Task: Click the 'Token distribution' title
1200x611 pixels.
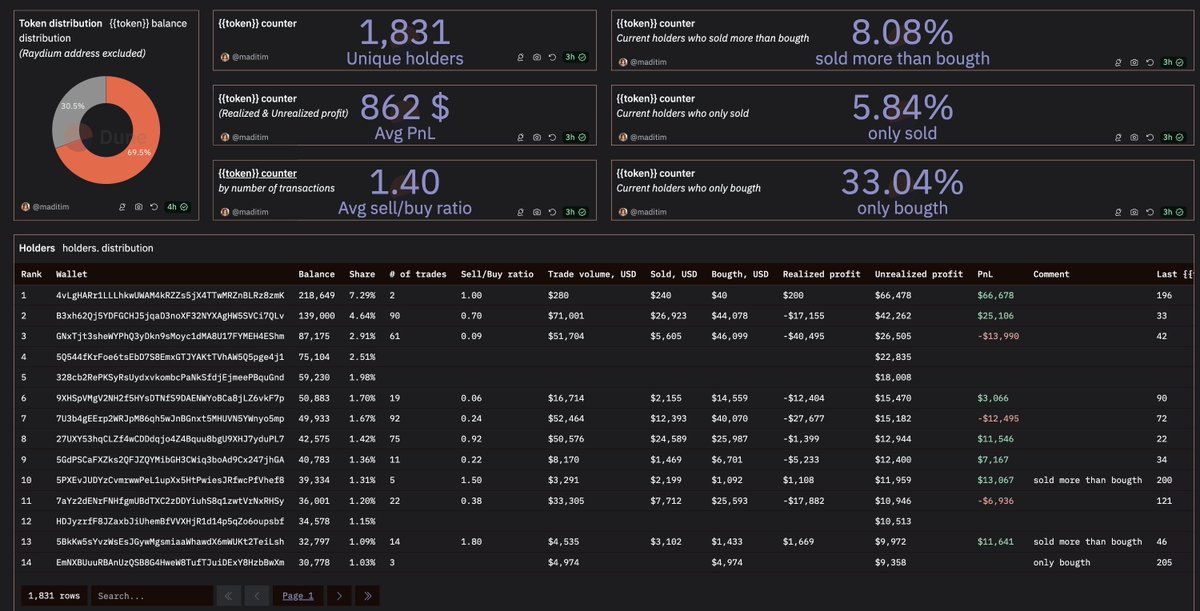Action: [61, 23]
